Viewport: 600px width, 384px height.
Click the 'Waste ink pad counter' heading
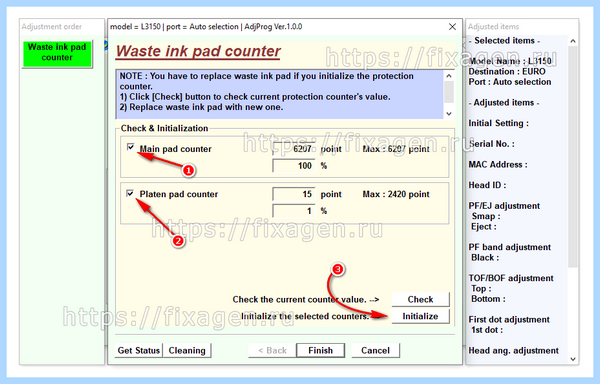point(198,51)
